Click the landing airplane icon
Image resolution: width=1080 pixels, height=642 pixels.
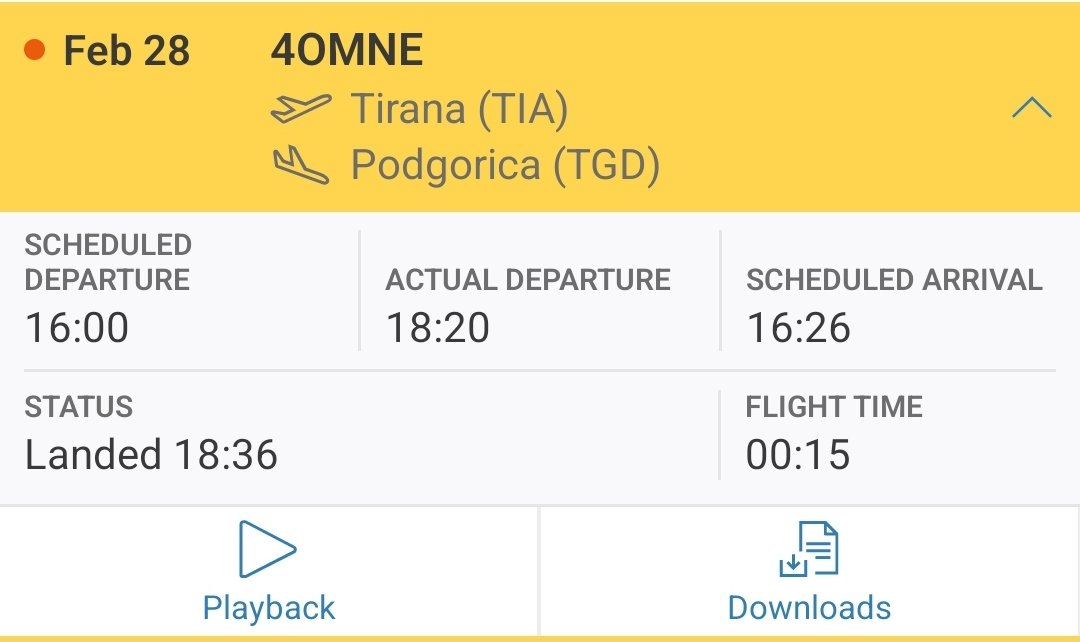tap(301, 165)
